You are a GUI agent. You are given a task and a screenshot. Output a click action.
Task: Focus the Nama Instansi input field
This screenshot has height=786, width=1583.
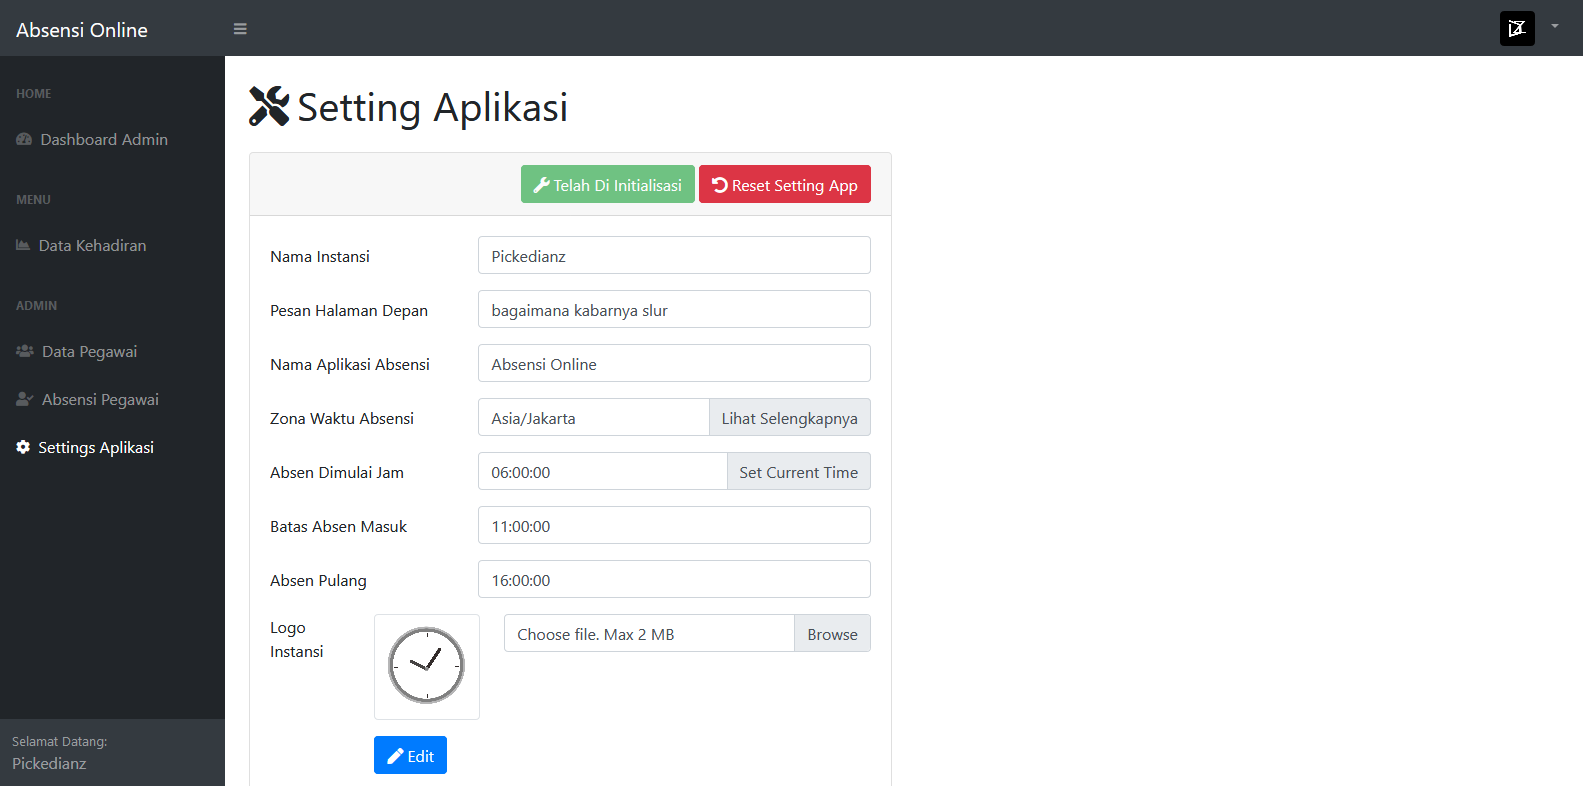[x=674, y=256]
